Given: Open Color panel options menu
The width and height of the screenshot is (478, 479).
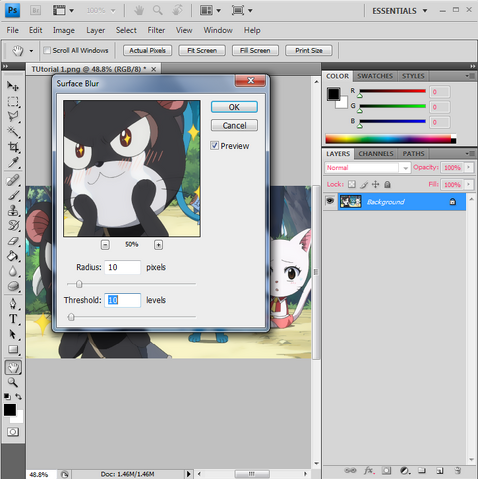Looking at the screenshot, I should pyautogui.click(x=470, y=76).
